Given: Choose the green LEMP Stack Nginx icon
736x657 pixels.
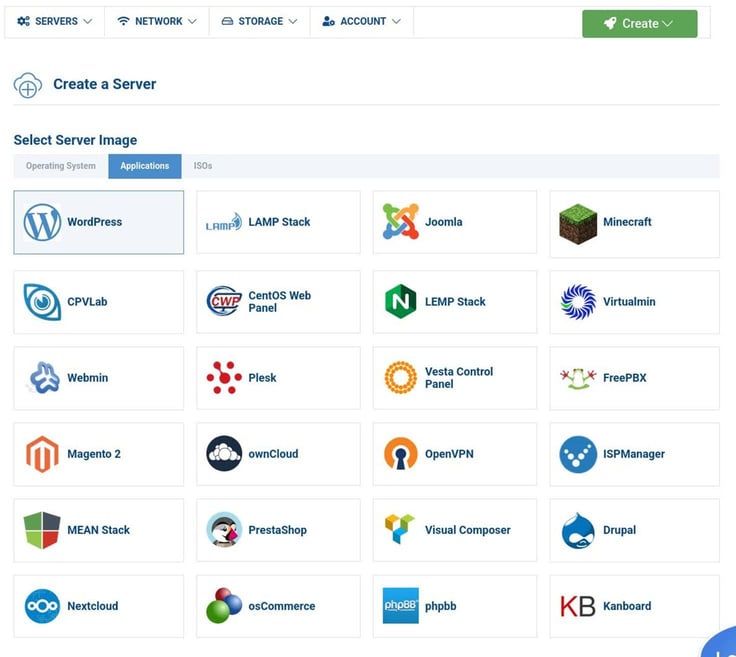Looking at the screenshot, I should pyautogui.click(x=400, y=301).
